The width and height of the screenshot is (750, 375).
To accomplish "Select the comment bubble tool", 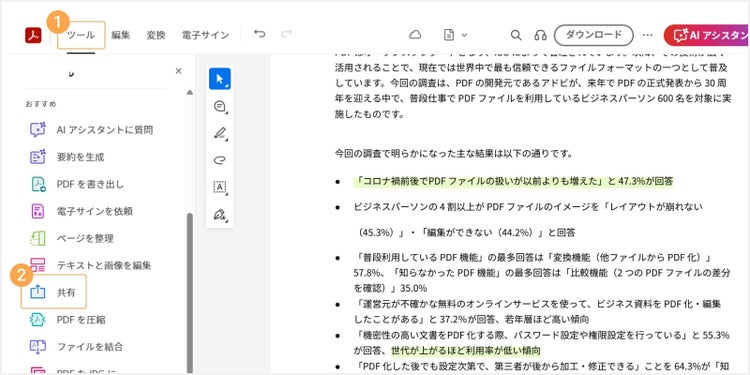I will tap(220, 106).
